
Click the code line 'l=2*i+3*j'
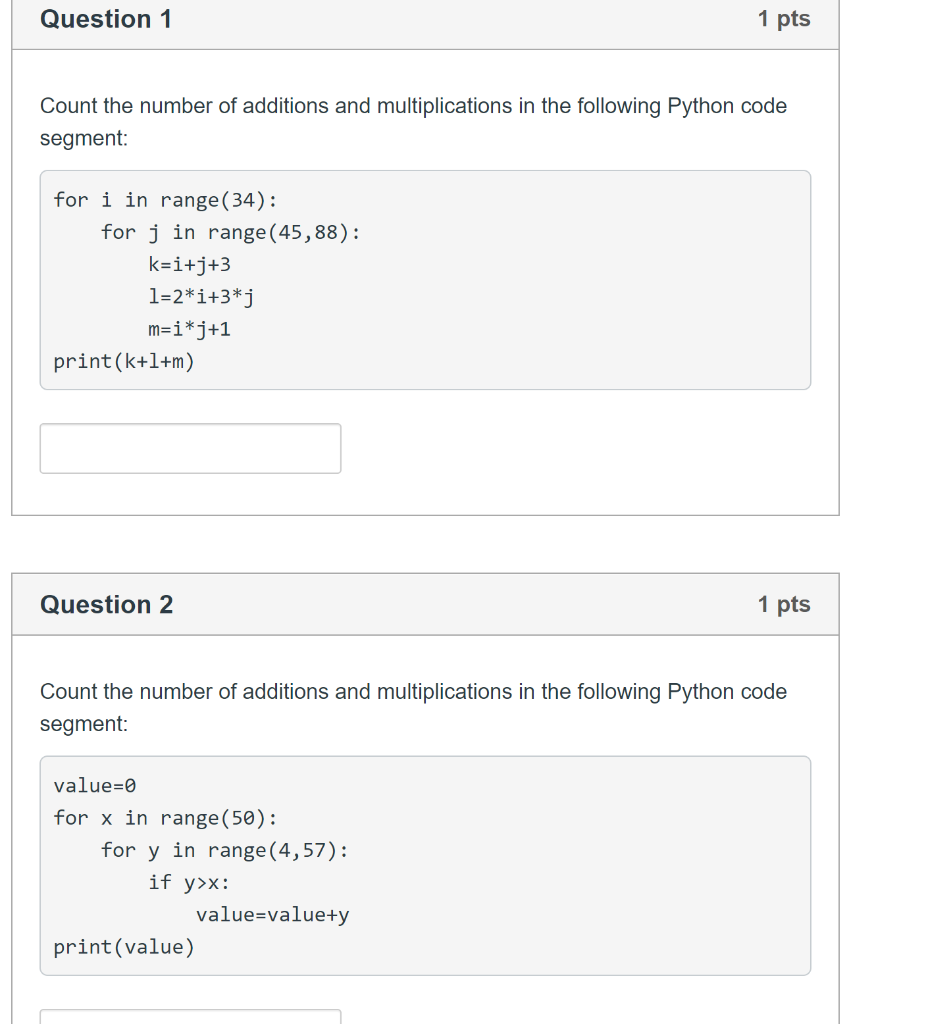[201, 297]
